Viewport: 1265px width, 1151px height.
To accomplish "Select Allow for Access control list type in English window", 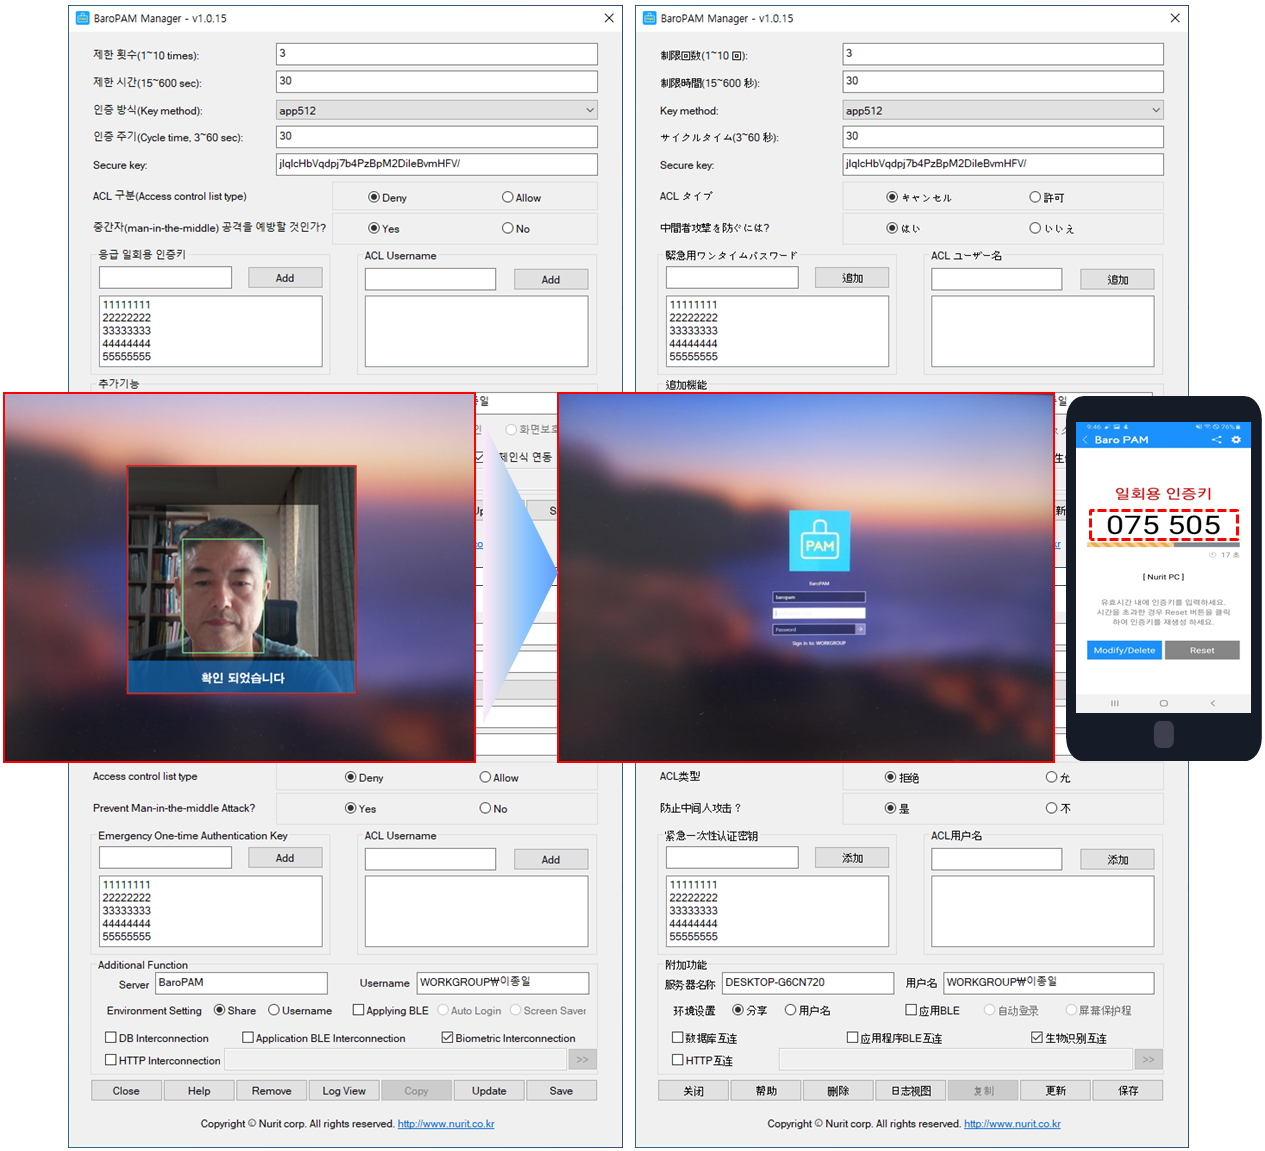I will click(x=485, y=778).
